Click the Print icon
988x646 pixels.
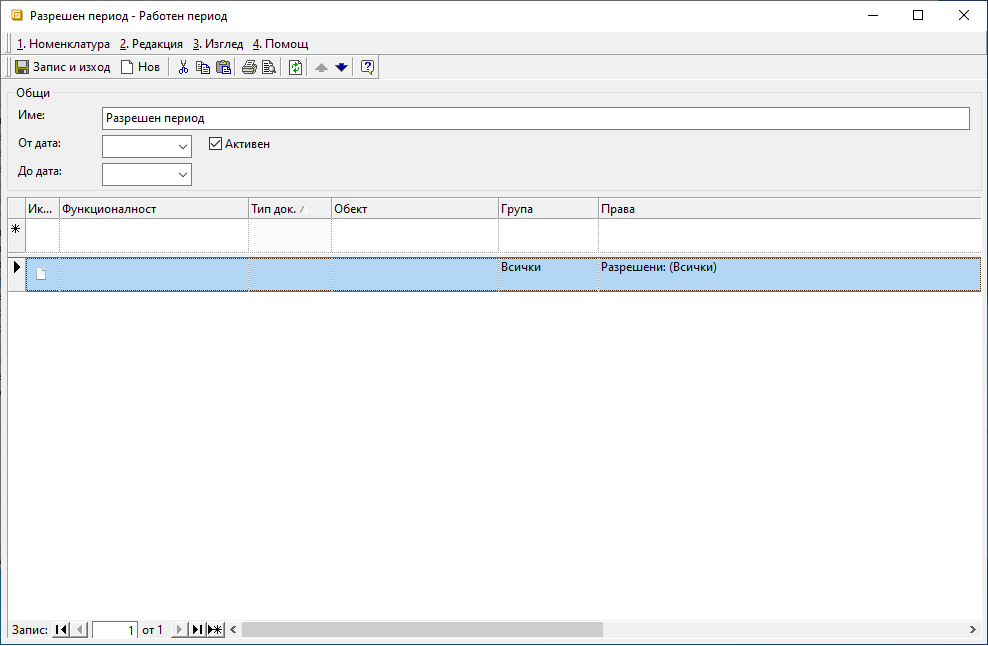click(249, 67)
